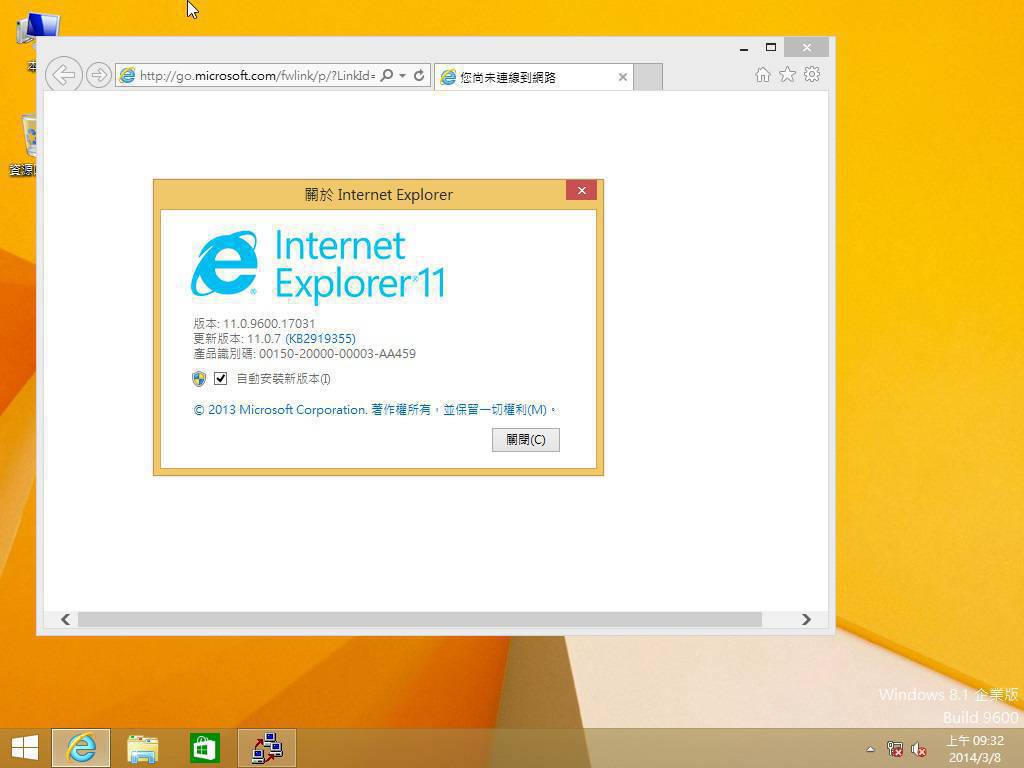
Task: Open the Windows Start button
Action: pos(25,748)
